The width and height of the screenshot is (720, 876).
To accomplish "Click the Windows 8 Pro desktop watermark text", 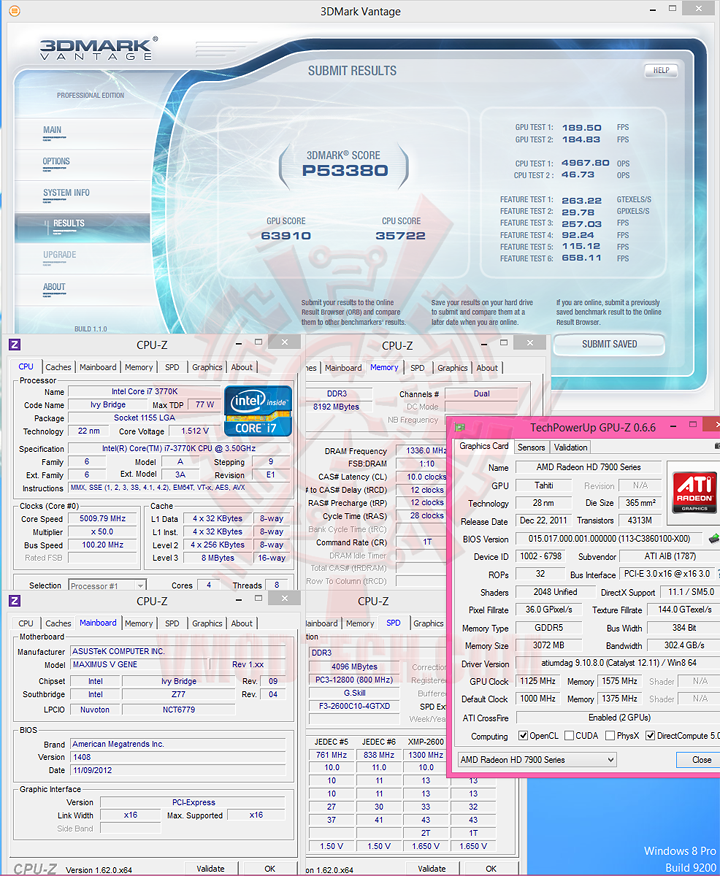I will pyautogui.click(x=679, y=851).
